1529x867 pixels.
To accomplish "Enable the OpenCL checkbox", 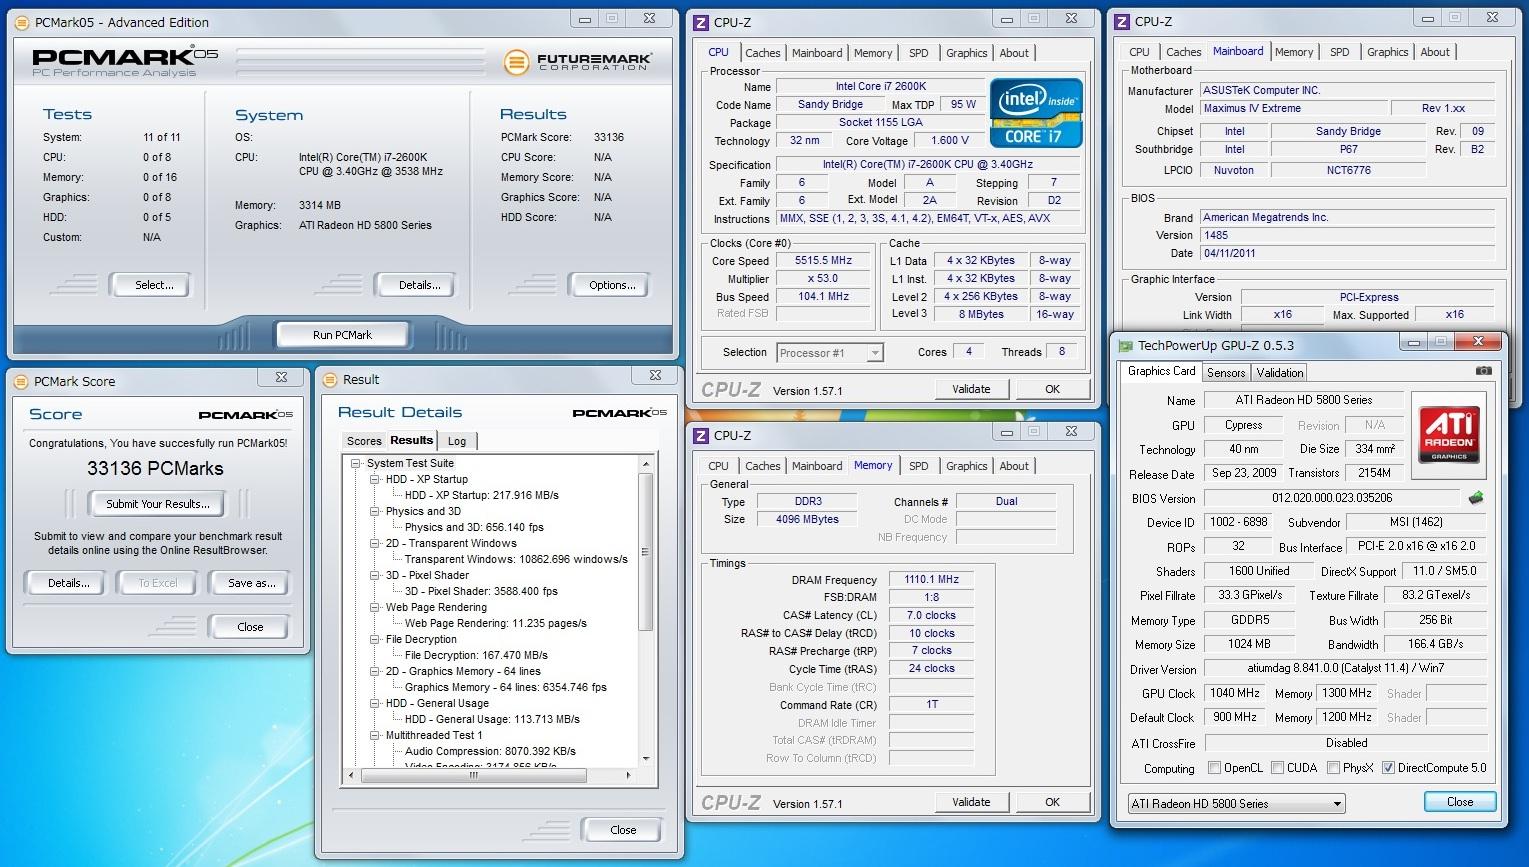I will [1214, 768].
